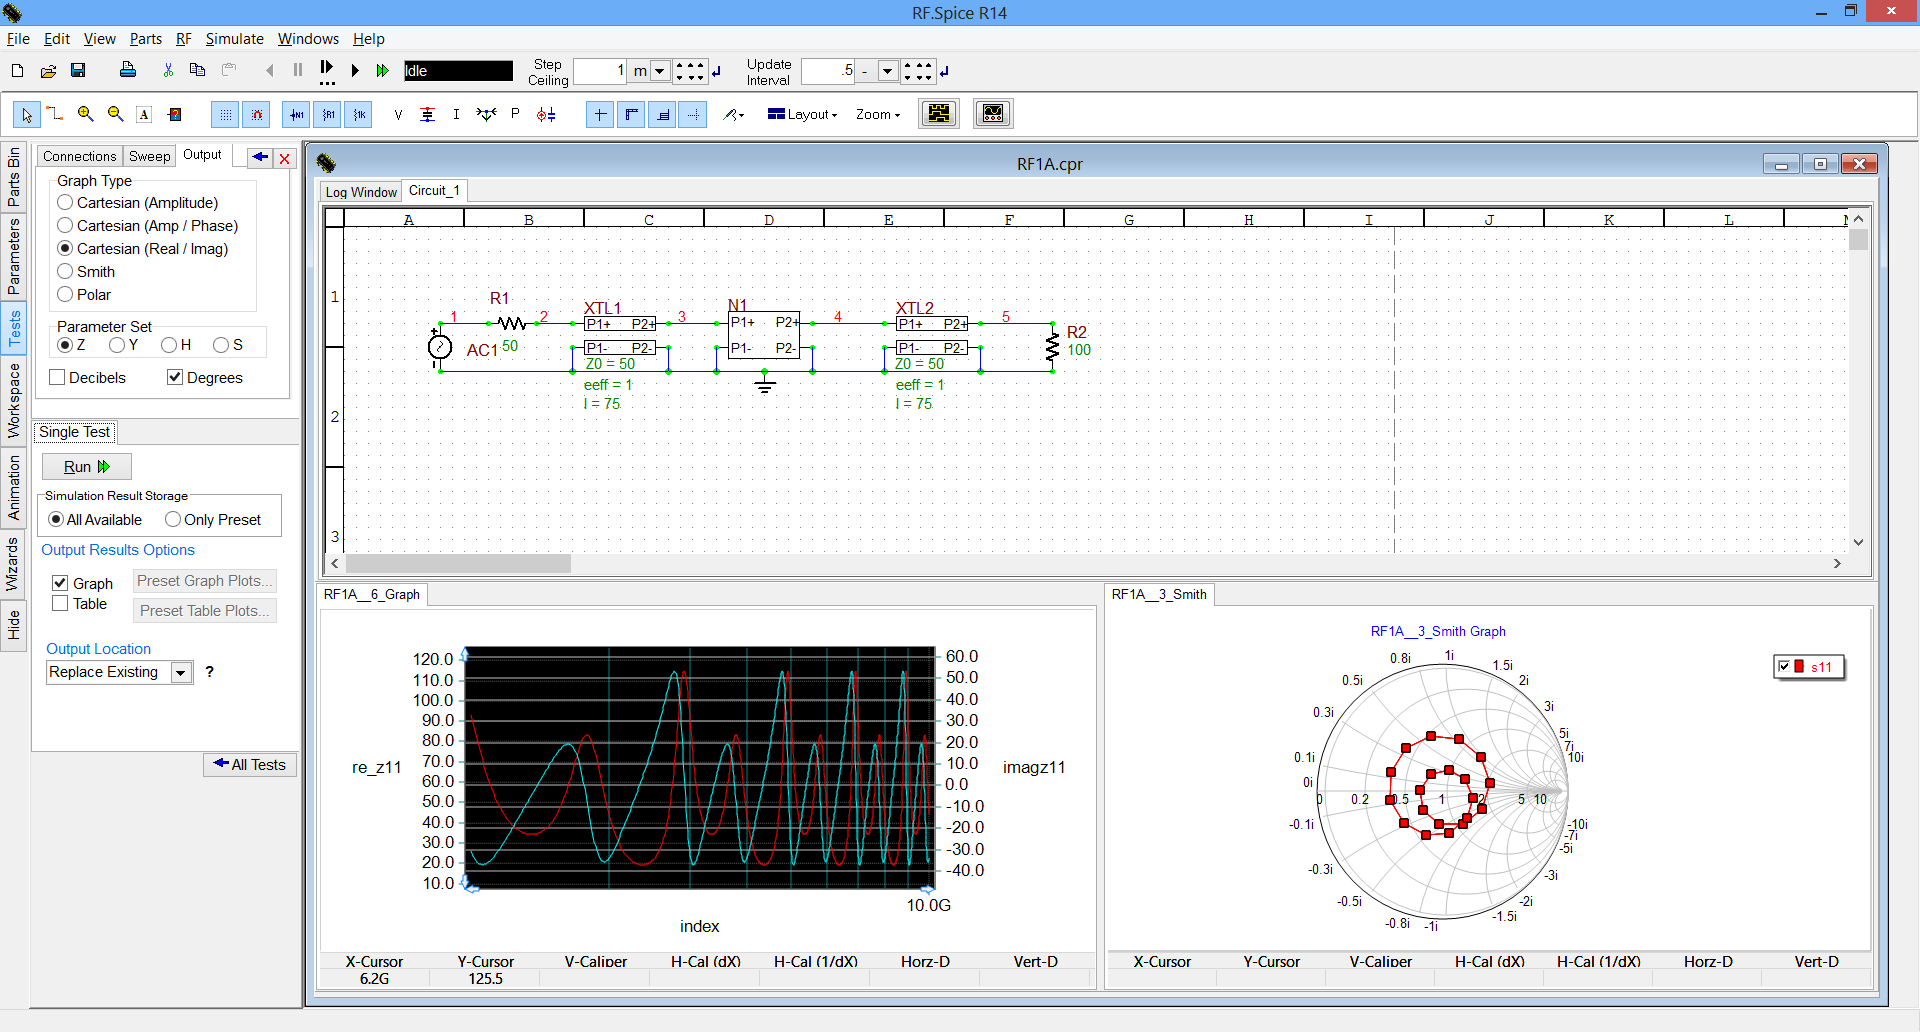The width and height of the screenshot is (1920, 1032).
Task: Switch to the Sweep tab
Action: [x=149, y=156]
